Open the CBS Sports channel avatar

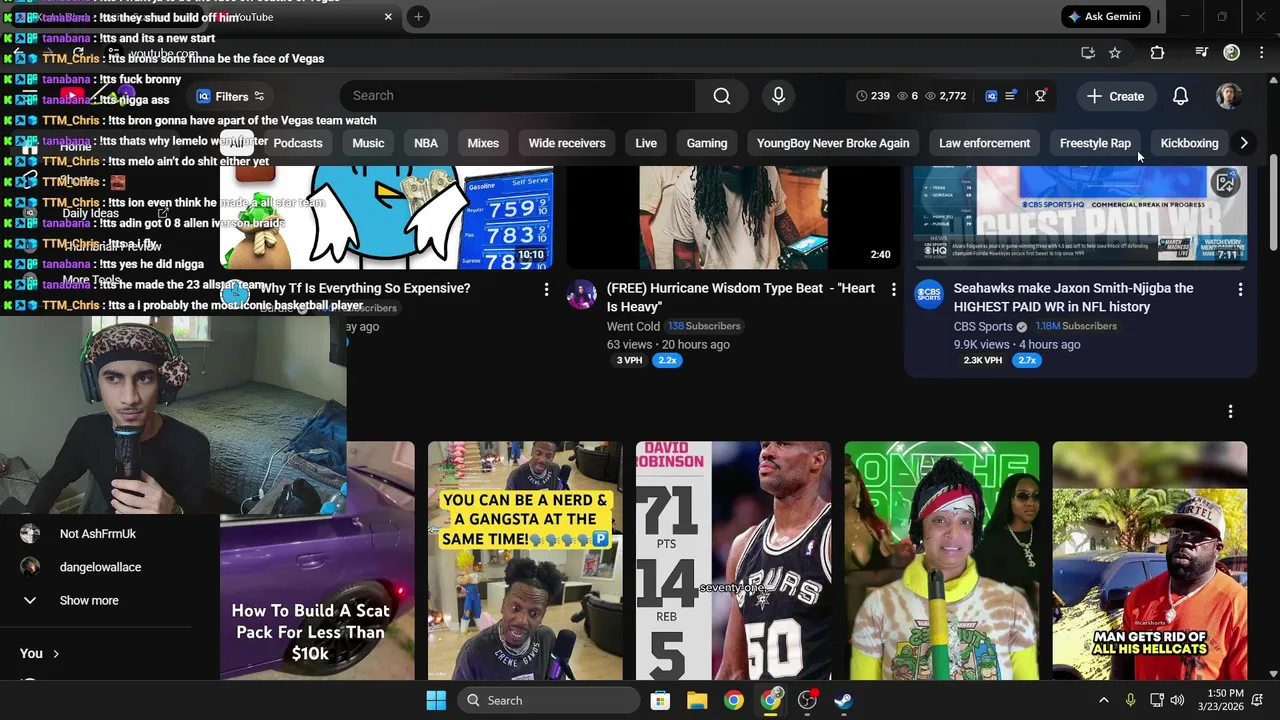point(929,295)
